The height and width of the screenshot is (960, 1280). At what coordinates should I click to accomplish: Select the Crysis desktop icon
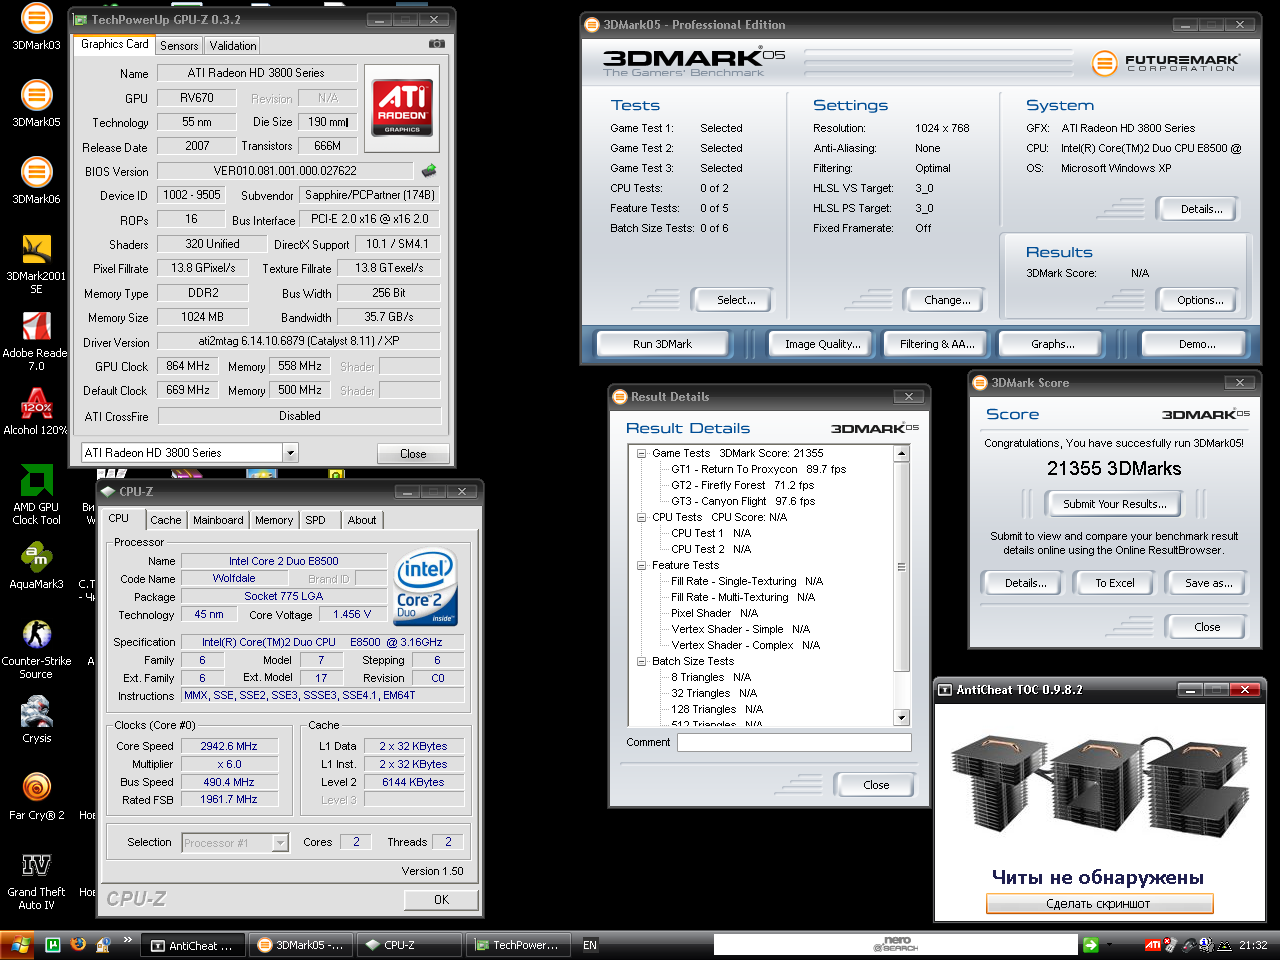(36, 720)
